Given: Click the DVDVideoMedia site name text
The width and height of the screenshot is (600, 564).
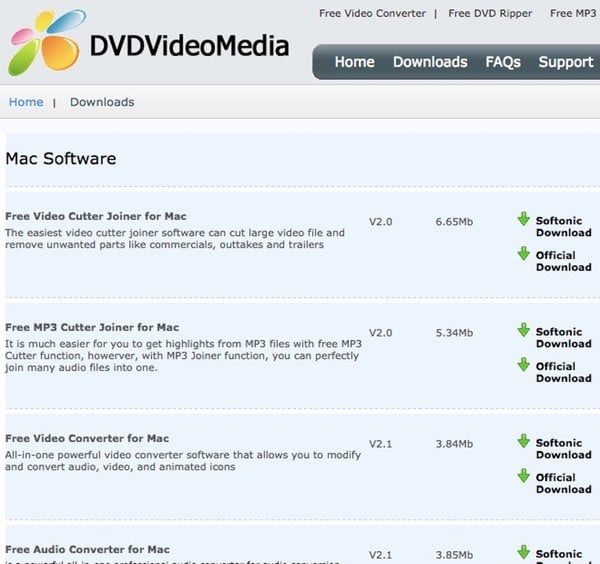Looking at the screenshot, I should click(189, 46).
